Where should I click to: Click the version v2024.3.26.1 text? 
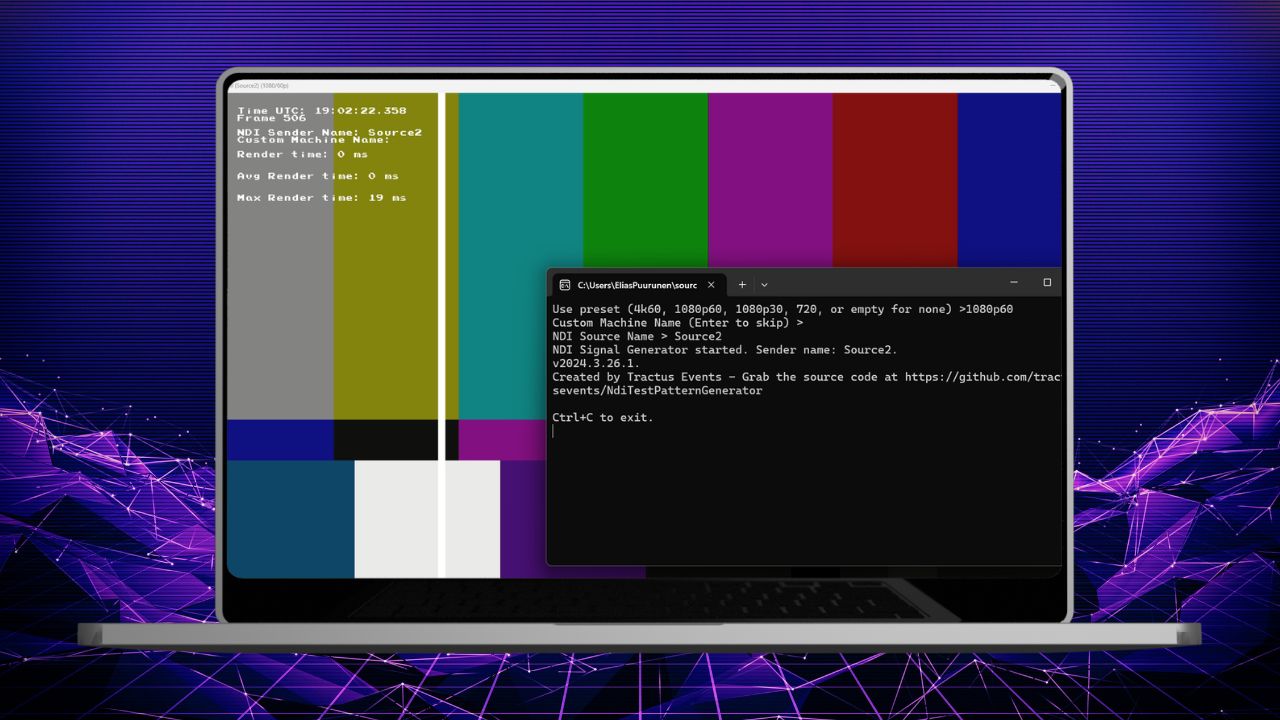click(595, 363)
